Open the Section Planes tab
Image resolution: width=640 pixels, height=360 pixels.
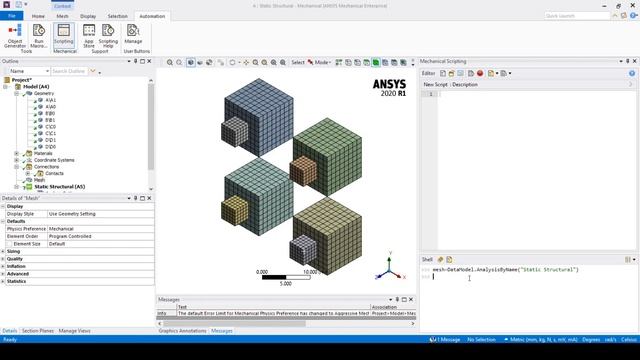(x=38, y=331)
